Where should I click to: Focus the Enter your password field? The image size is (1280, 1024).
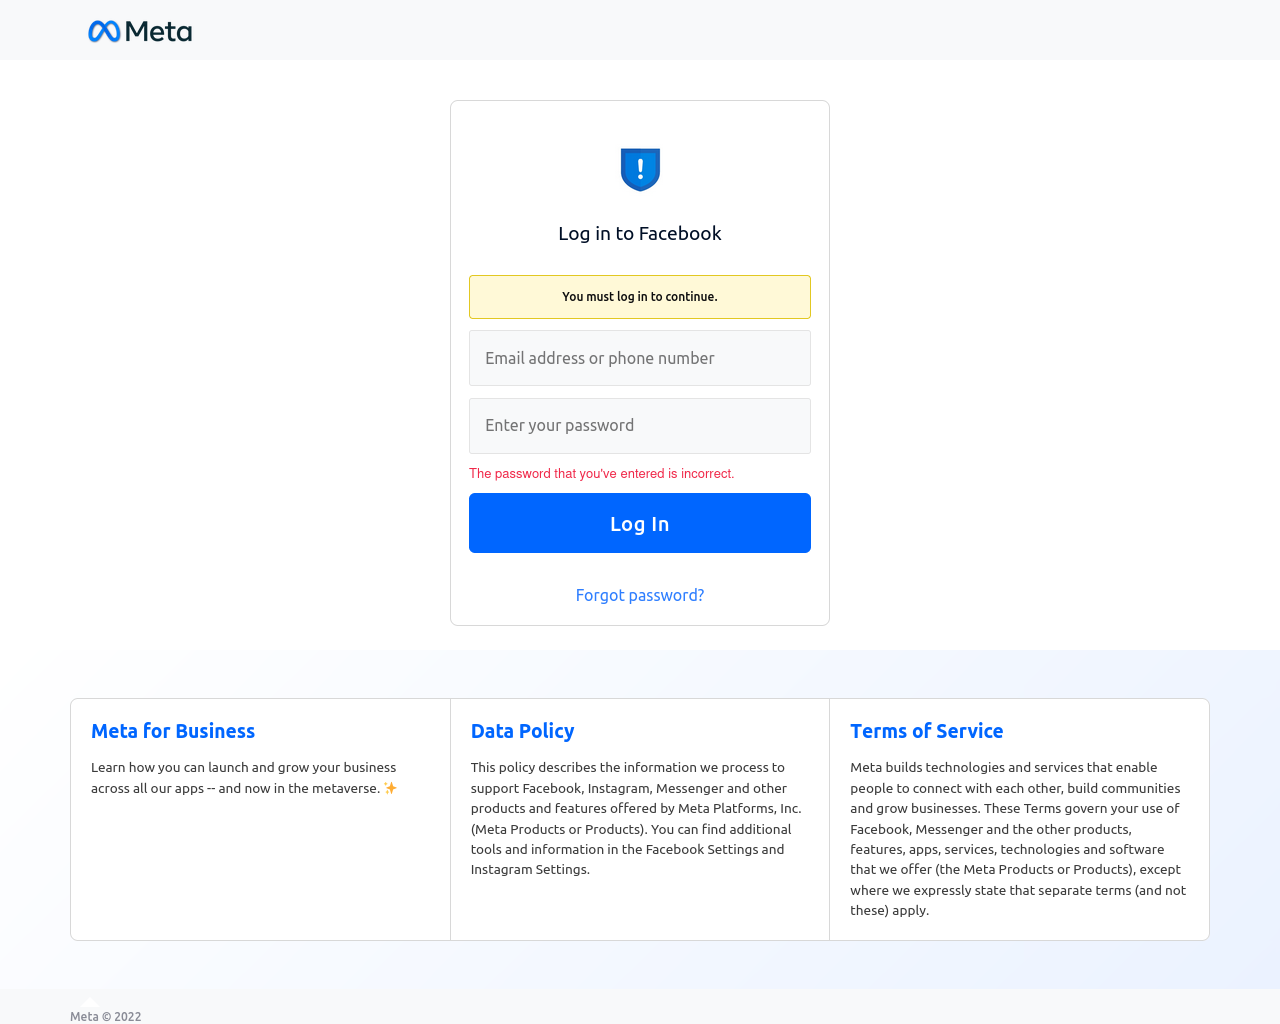tap(640, 426)
